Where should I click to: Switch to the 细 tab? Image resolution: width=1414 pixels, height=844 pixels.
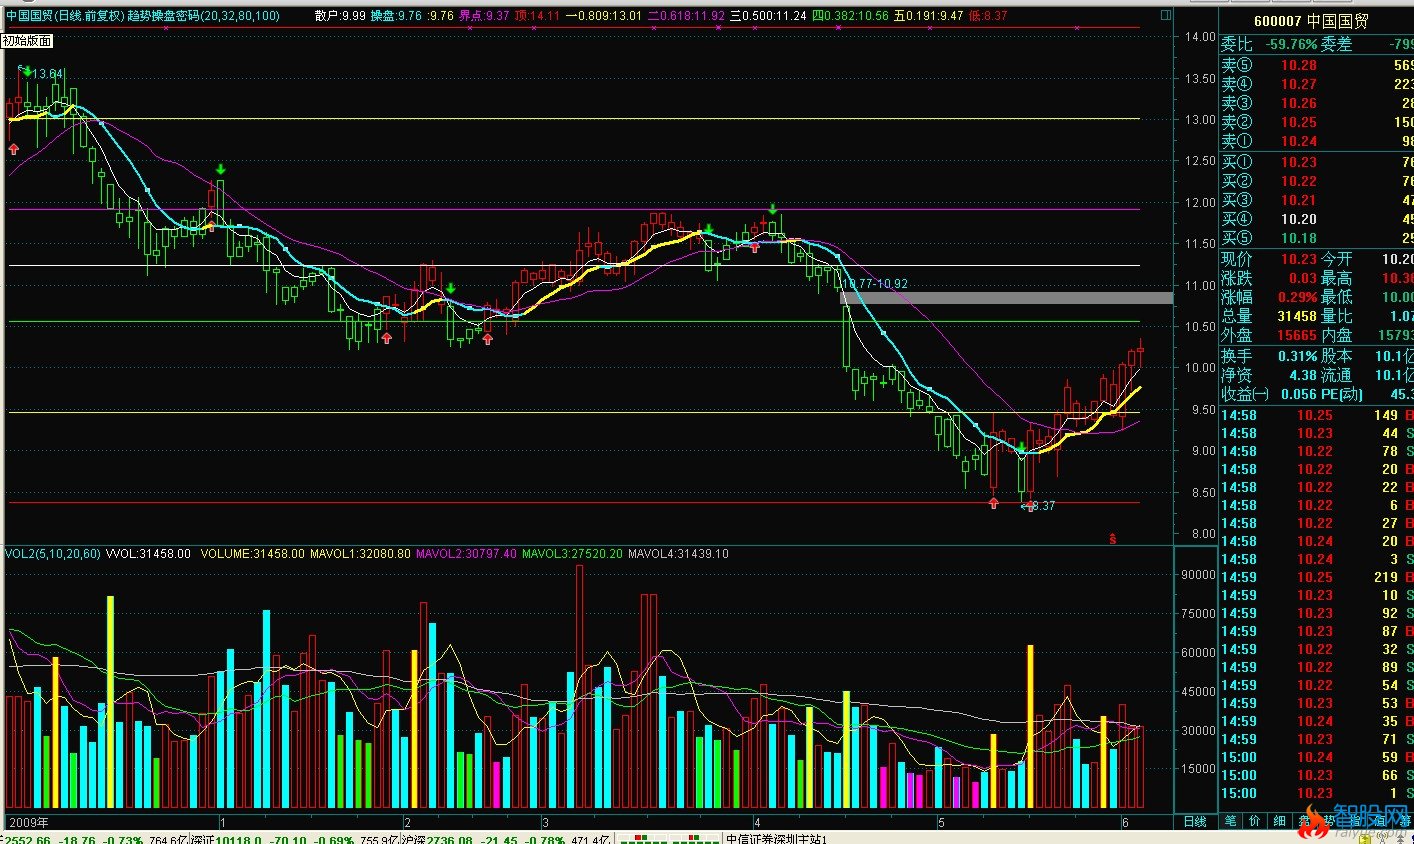tap(1279, 821)
